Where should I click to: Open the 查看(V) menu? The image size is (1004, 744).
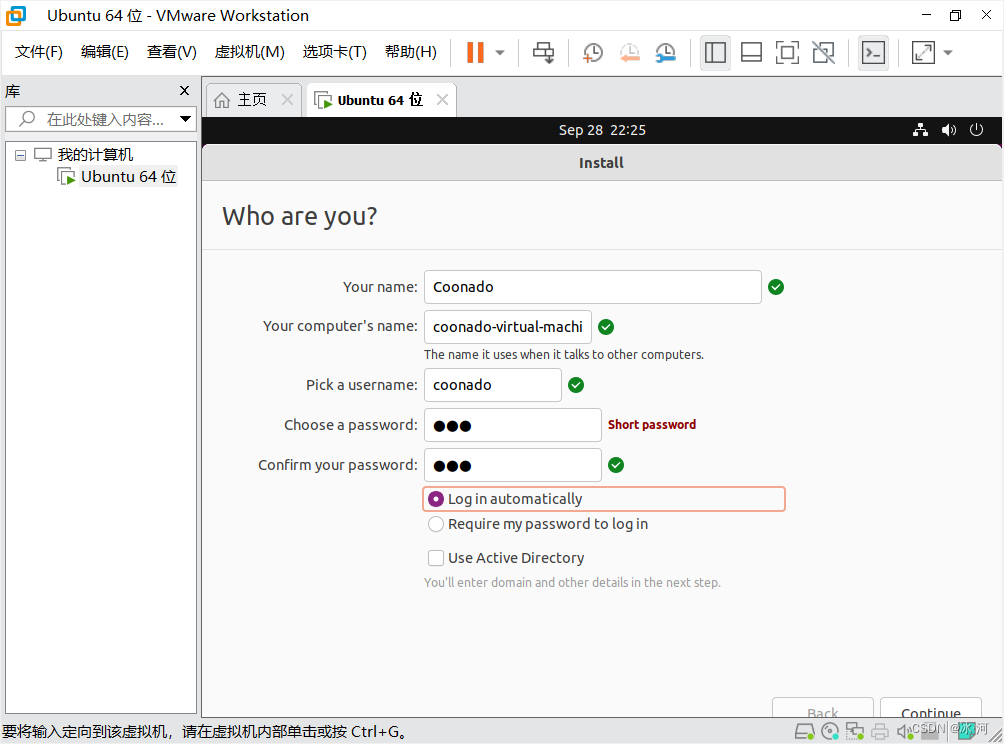tap(172, 52)
